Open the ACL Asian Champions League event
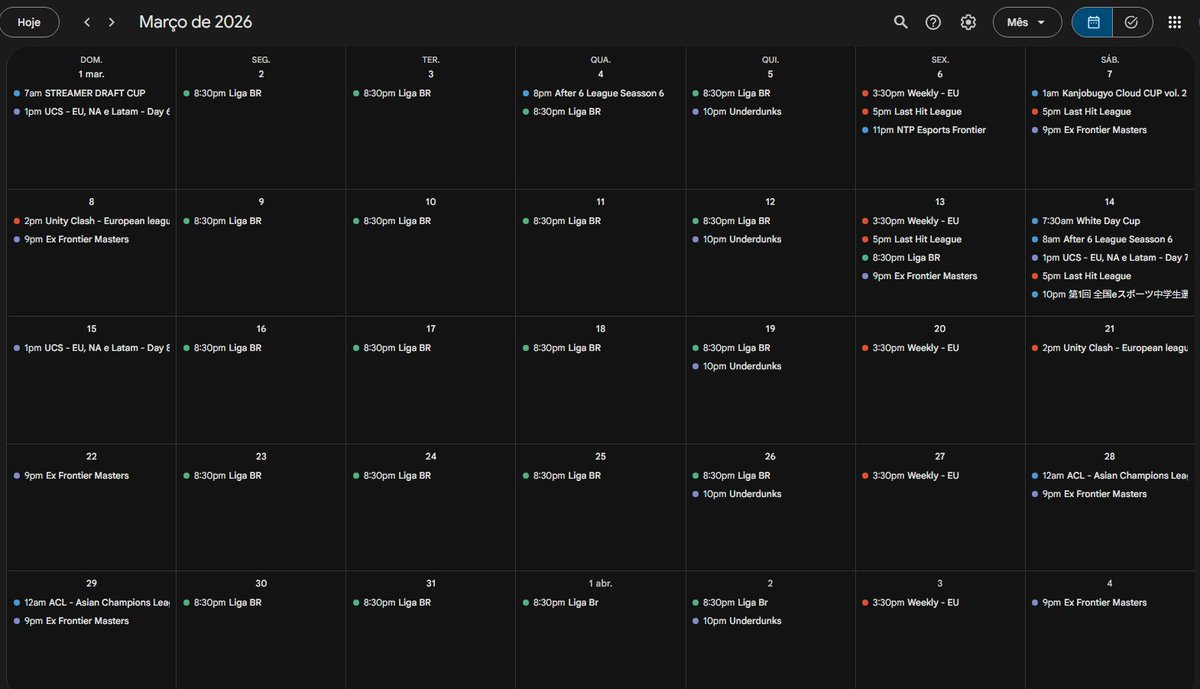The height and width of the screenshot is (689, 1200). point(1110,475)
